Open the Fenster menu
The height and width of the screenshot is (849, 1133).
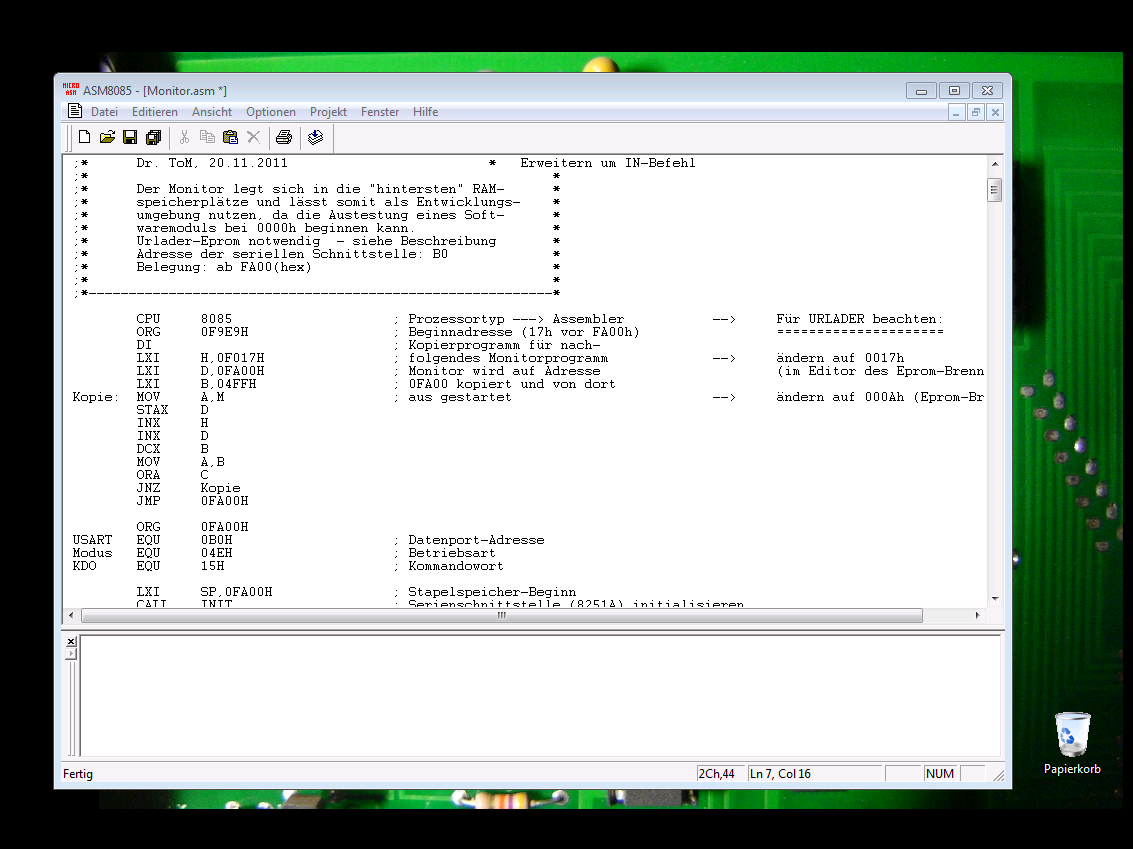(380, 112)
